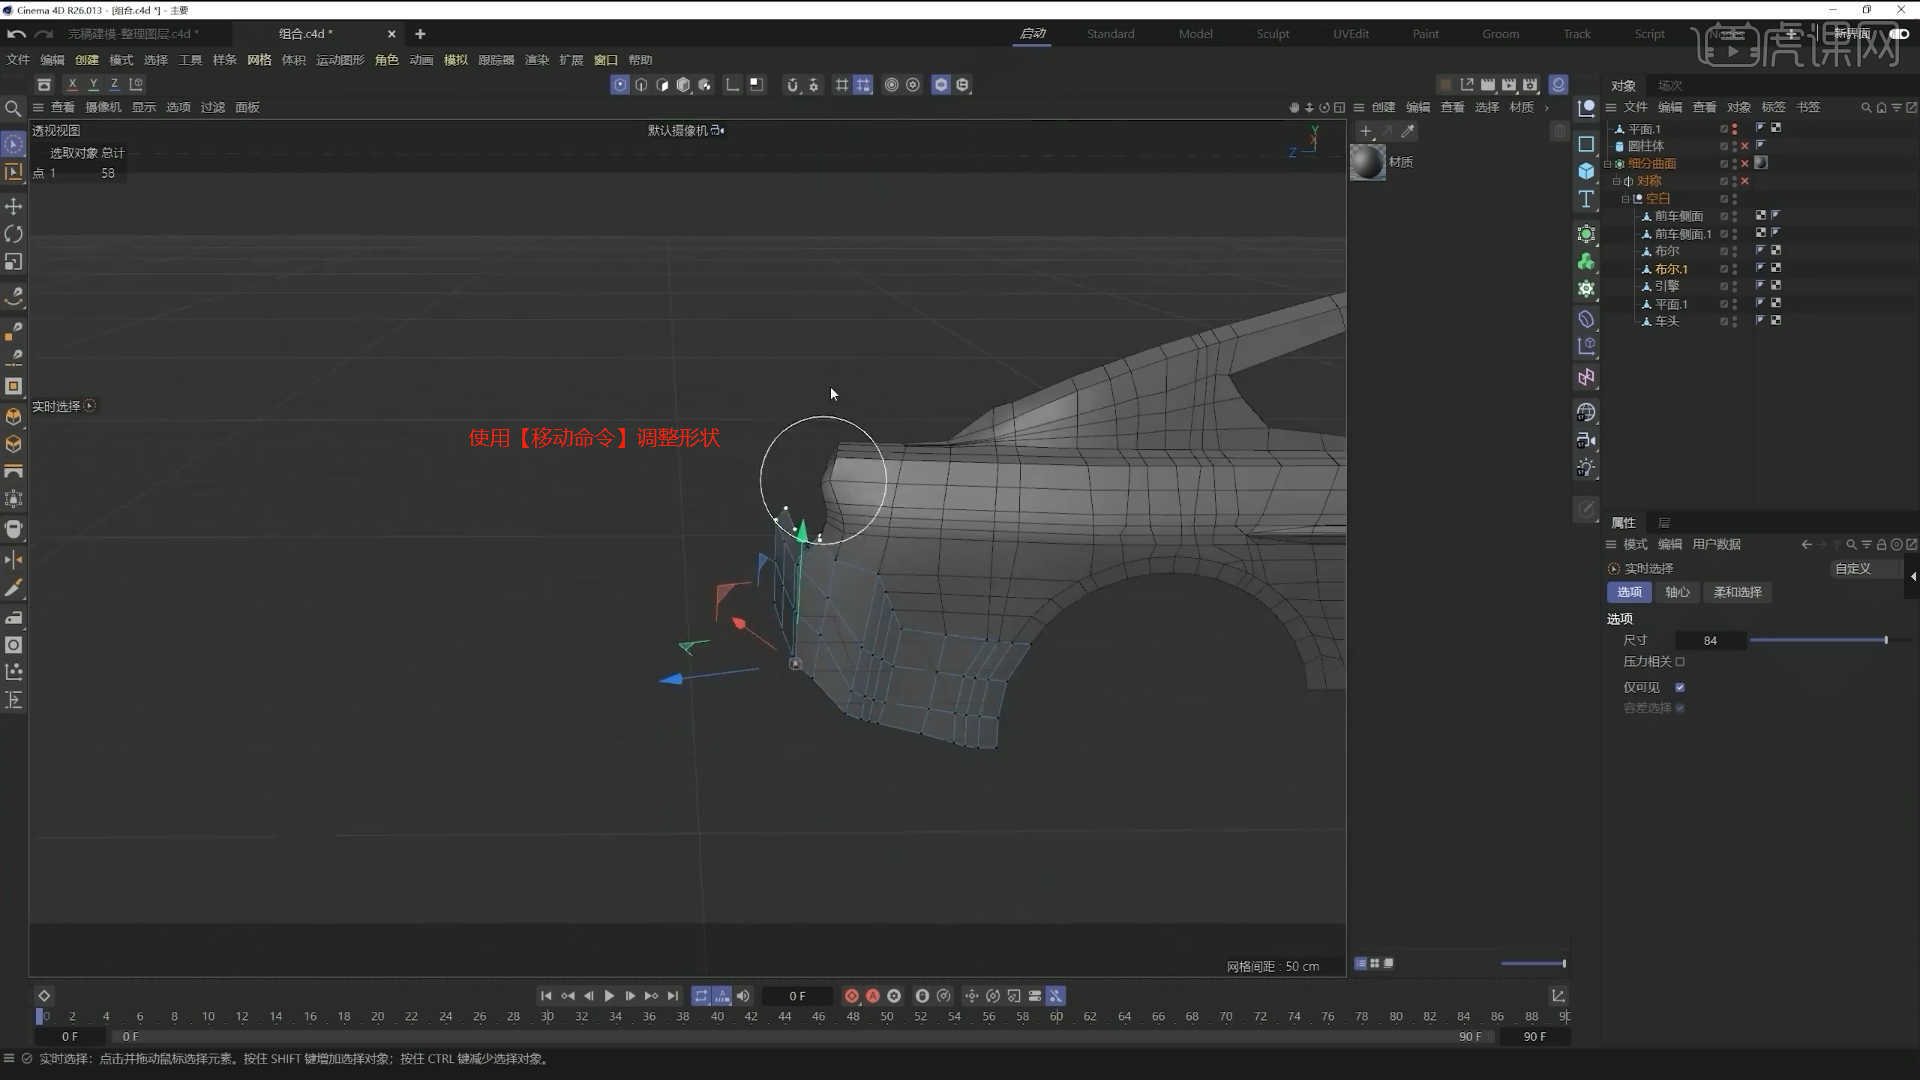Toggle the 压力相关 checkbox
Viewport: 1920px width, 1080px height.
[1680, 662]
